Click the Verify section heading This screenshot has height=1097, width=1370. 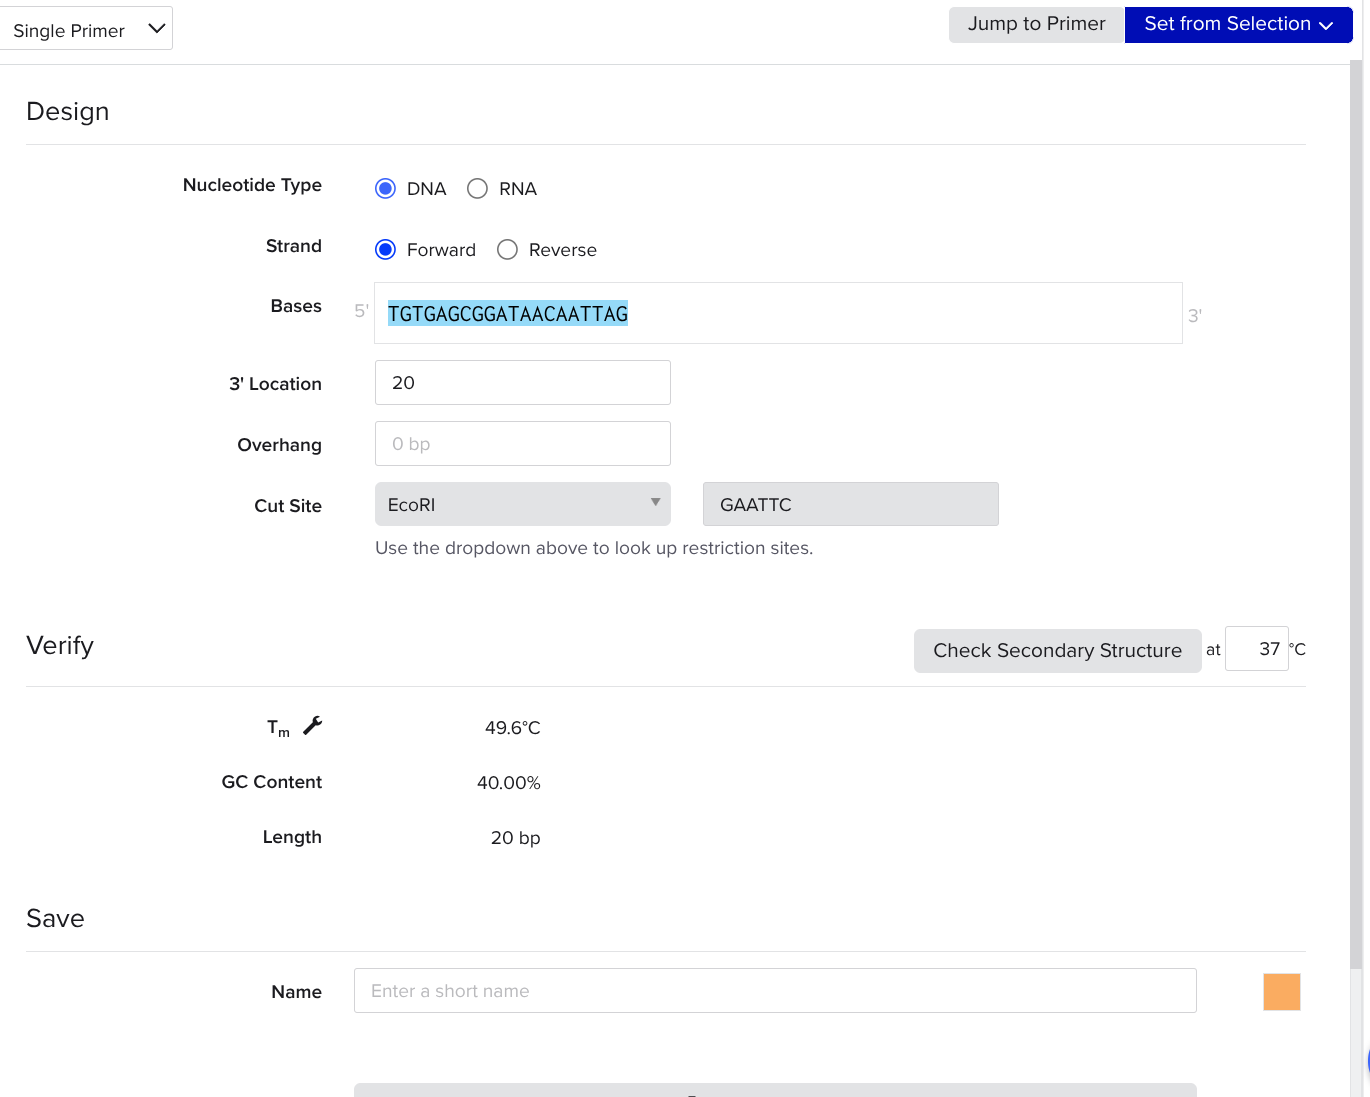60,646
